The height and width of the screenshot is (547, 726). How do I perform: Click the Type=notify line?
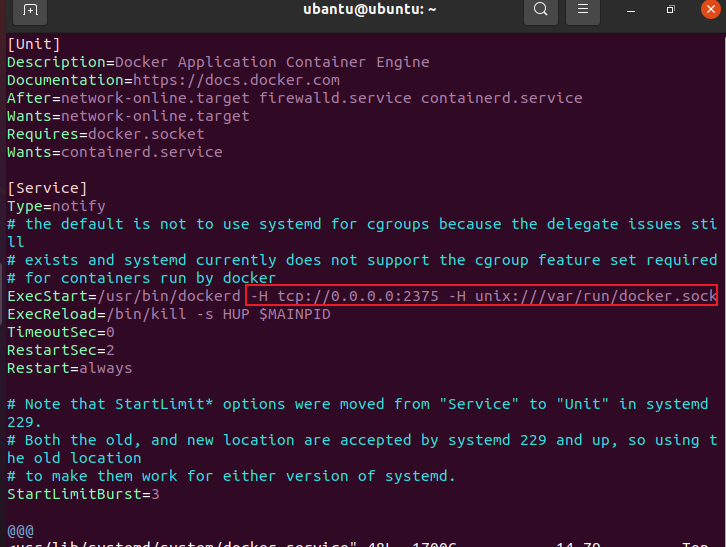pos(55,206)
